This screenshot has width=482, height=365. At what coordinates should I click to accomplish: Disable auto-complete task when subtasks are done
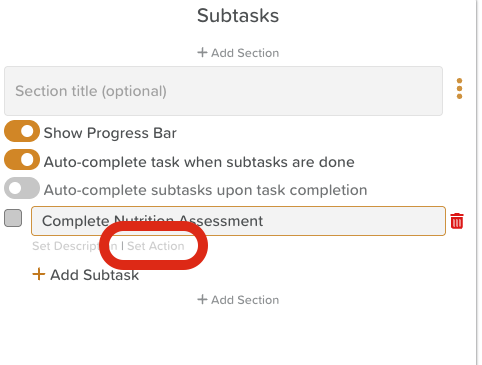[x=22, y=160]
